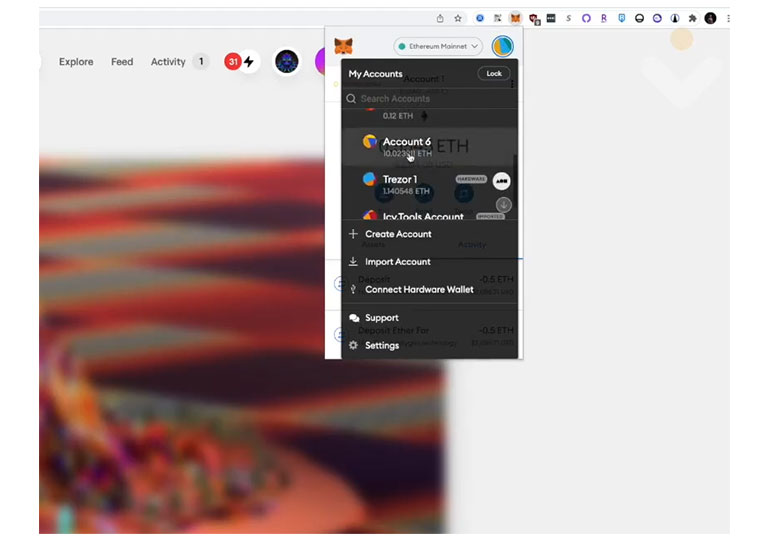Click the red 31 notifications badge
763x541 pixels.
pyautogui.click(x=233, y=62)
